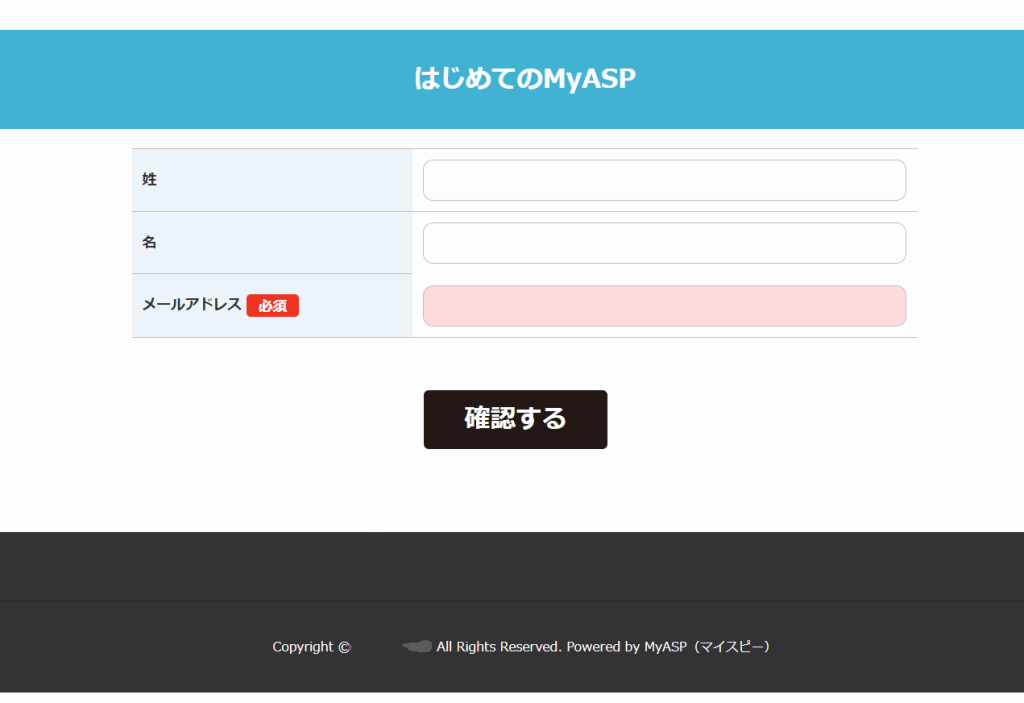Click the red 必須 required badge

click(272, 306)
